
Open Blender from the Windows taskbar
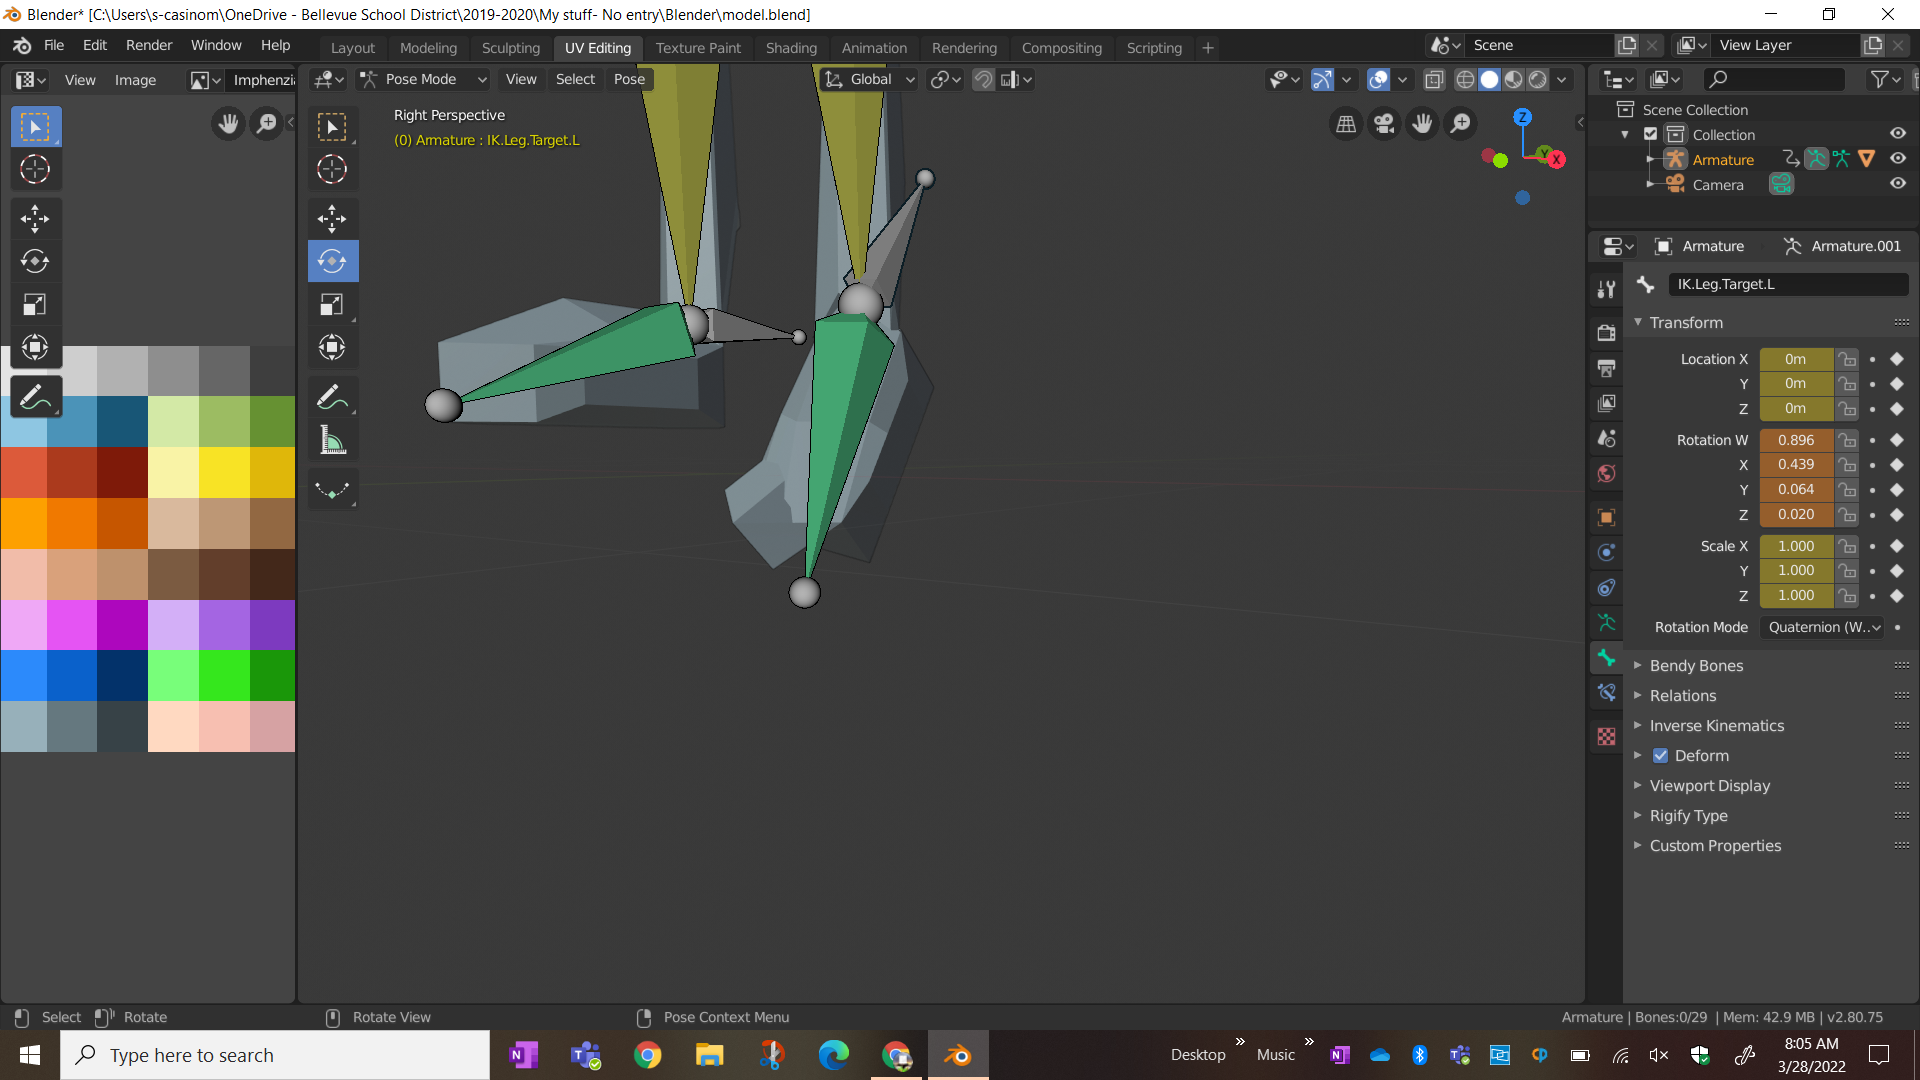[x=958, y=1055]
